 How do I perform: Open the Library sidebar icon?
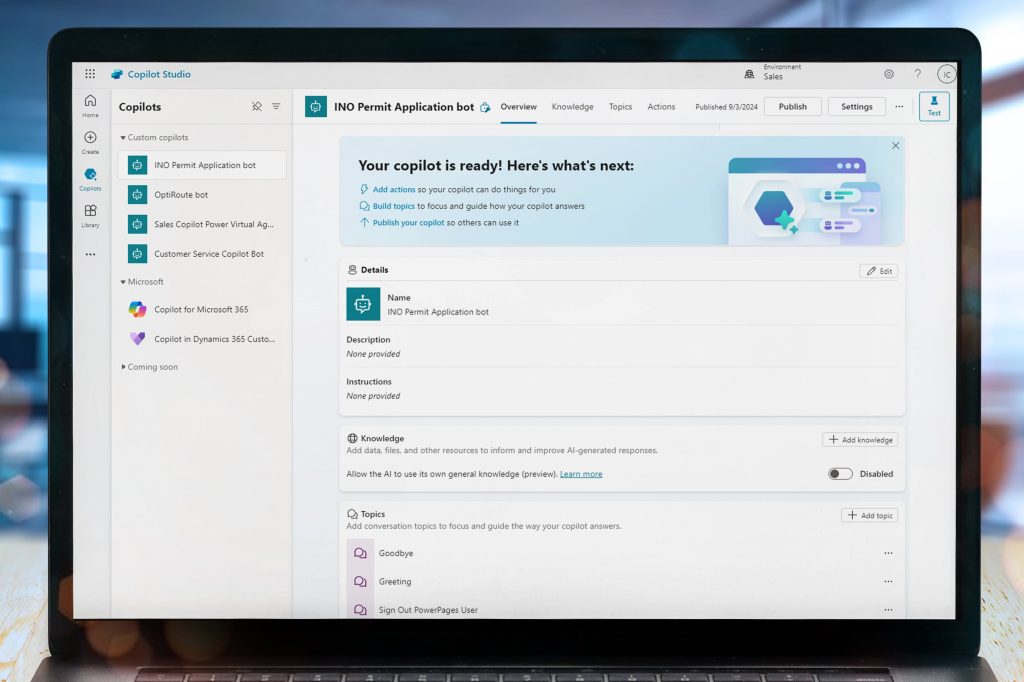(x=90, y=216)
